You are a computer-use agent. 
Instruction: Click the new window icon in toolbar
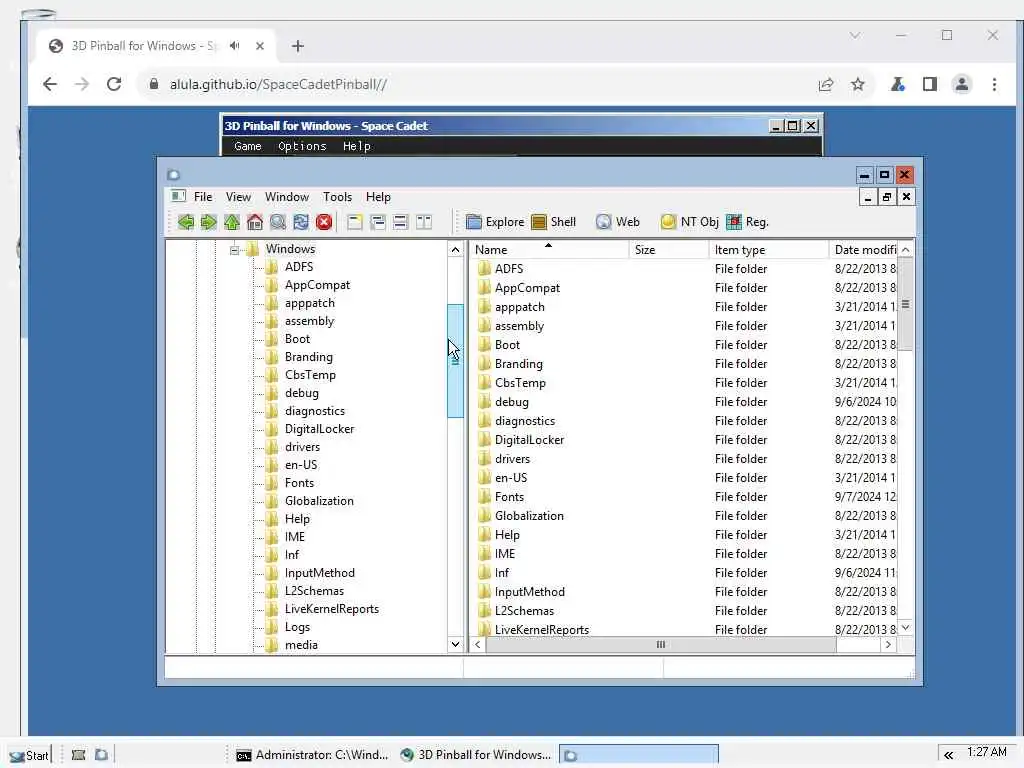pyautogui.click(x=355, y=222)
